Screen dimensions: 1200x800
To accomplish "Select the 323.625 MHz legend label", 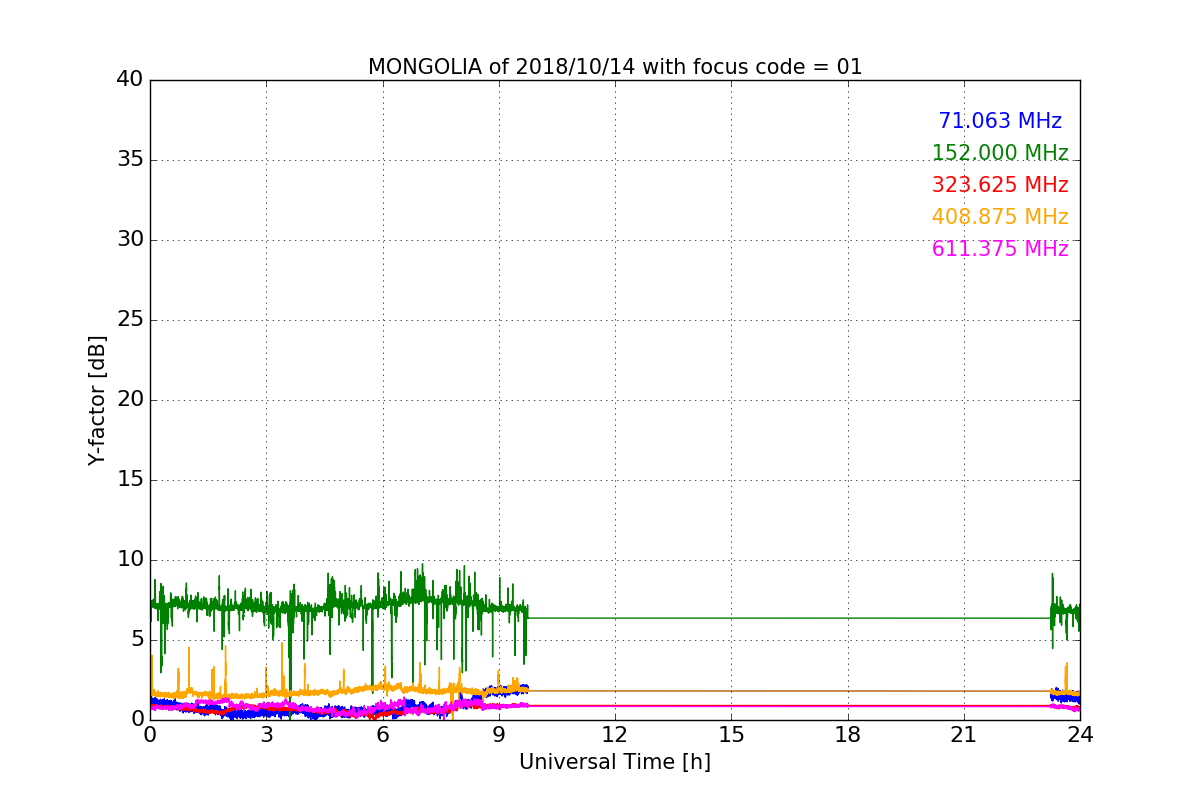I will (x=1000, y=185).
